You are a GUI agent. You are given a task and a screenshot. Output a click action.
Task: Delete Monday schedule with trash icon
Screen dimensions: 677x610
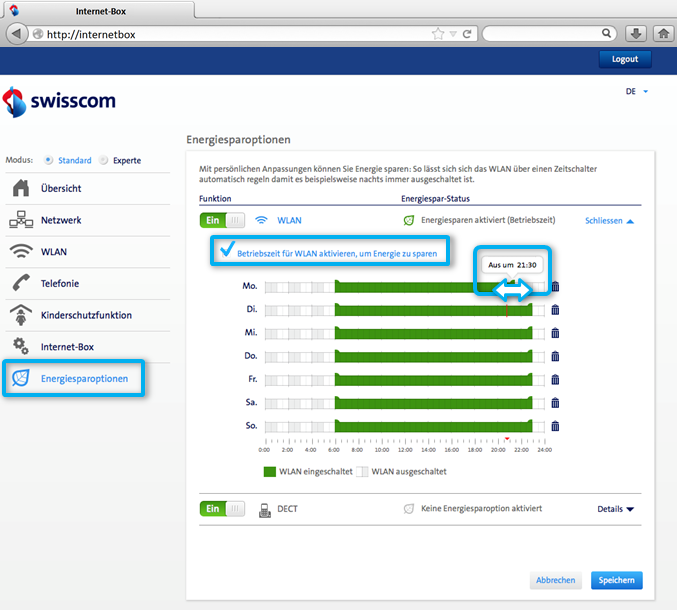[x=555, y=286]
